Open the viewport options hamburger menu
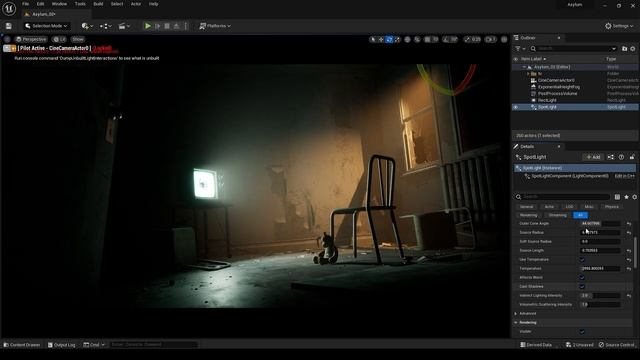 (7, 39)
